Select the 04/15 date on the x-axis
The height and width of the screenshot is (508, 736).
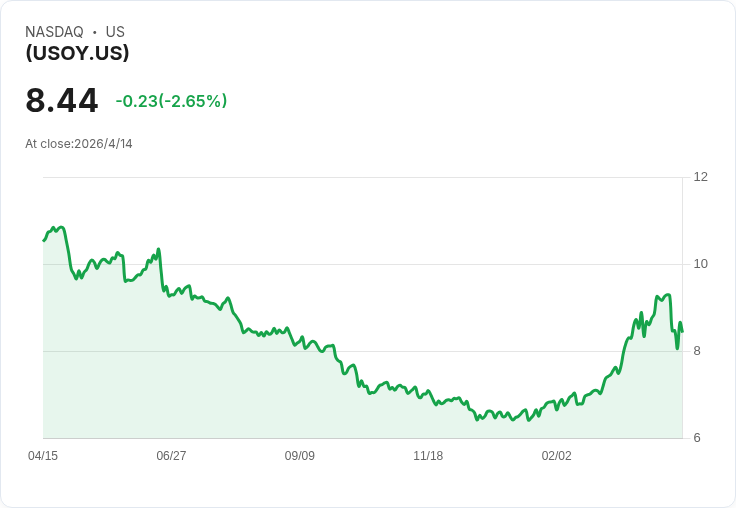[x=43, y=456]
